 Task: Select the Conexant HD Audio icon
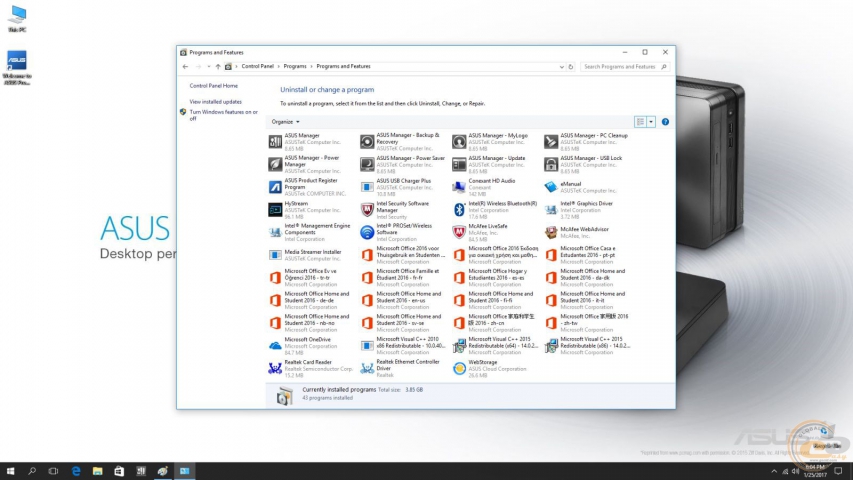pyautogui.click(x=459, y=186)
